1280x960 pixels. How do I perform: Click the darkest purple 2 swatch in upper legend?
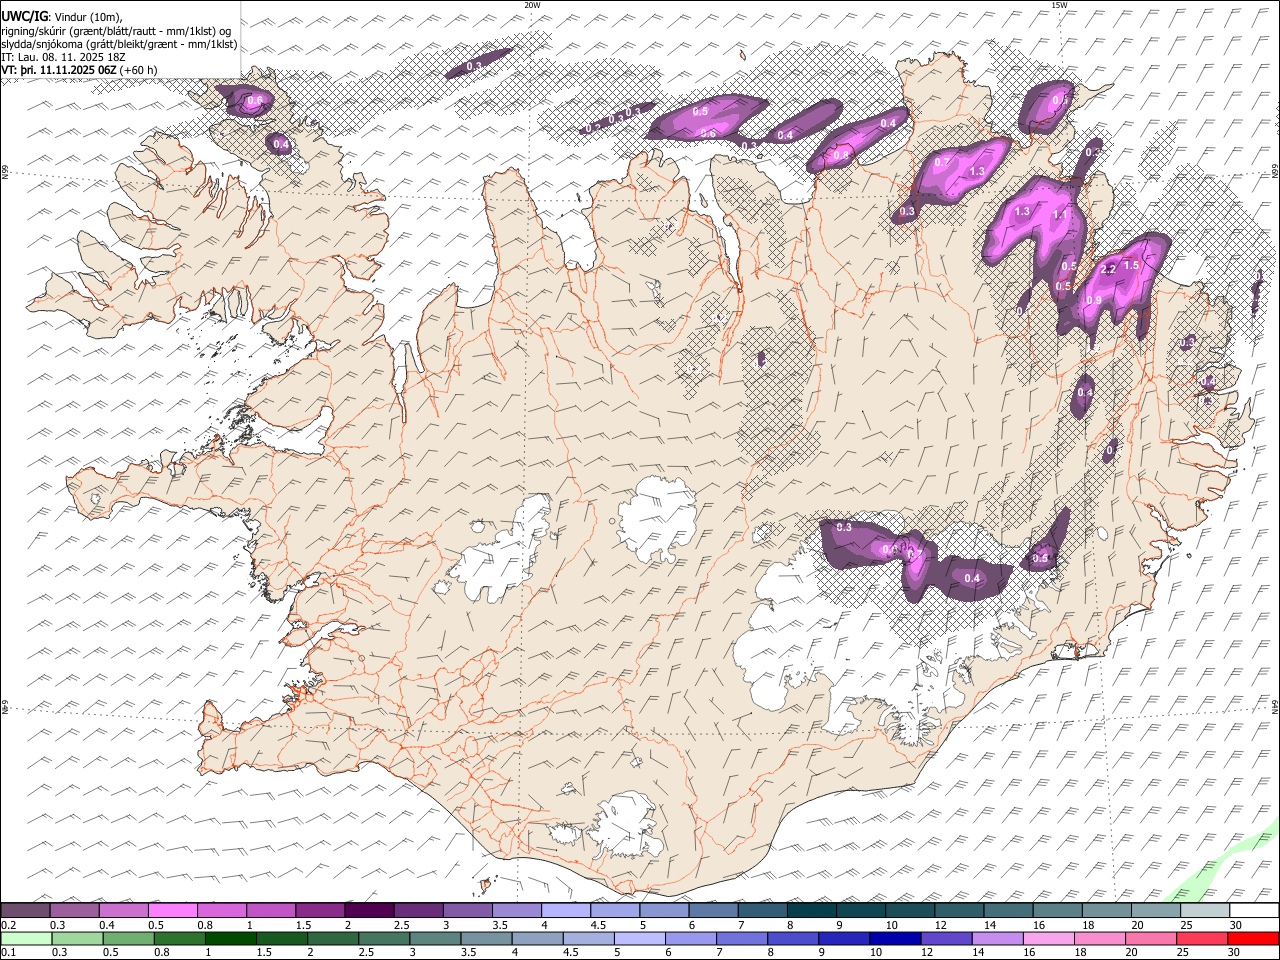click(x=369, y=911)
